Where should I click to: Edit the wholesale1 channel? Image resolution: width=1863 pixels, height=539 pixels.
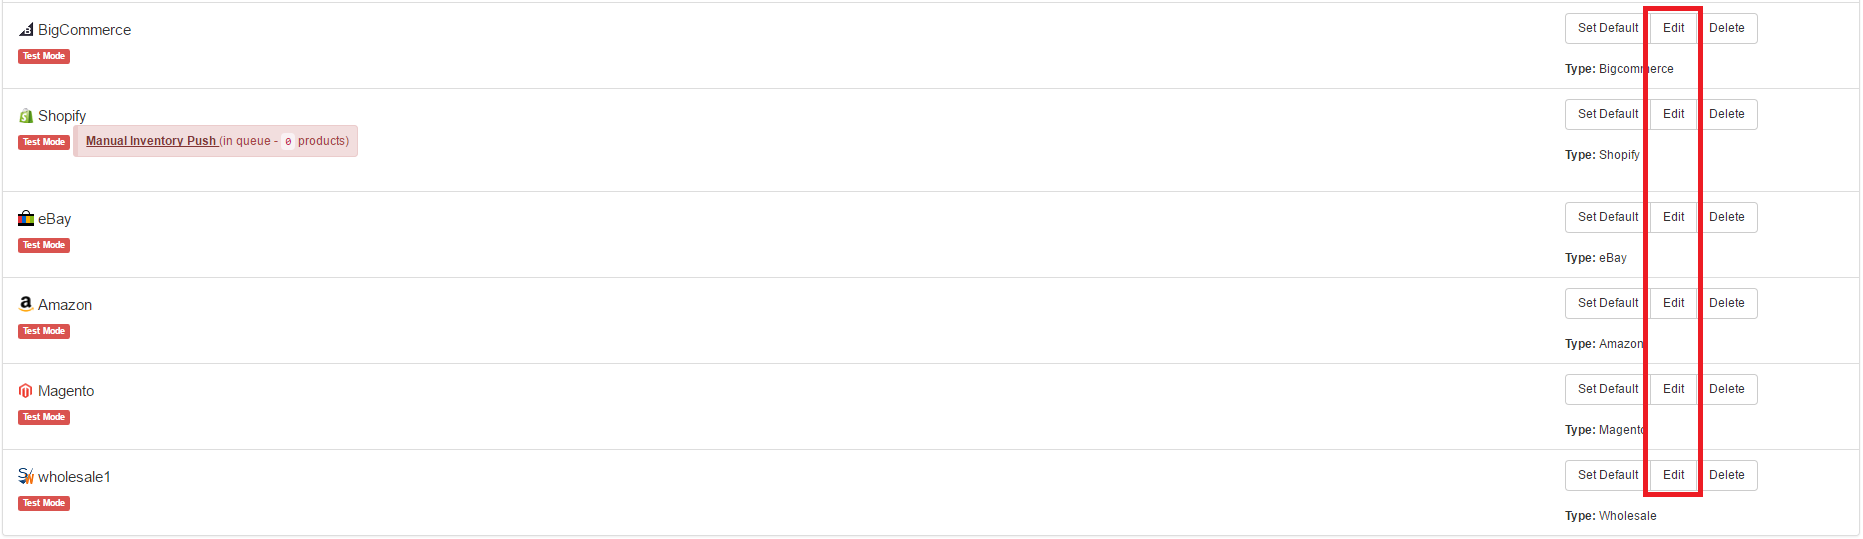[x=1673, y=475]
